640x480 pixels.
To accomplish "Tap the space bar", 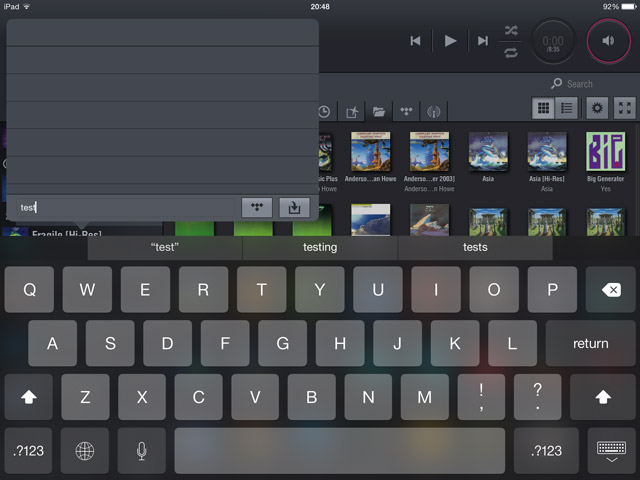I will [x=340, y=451].
